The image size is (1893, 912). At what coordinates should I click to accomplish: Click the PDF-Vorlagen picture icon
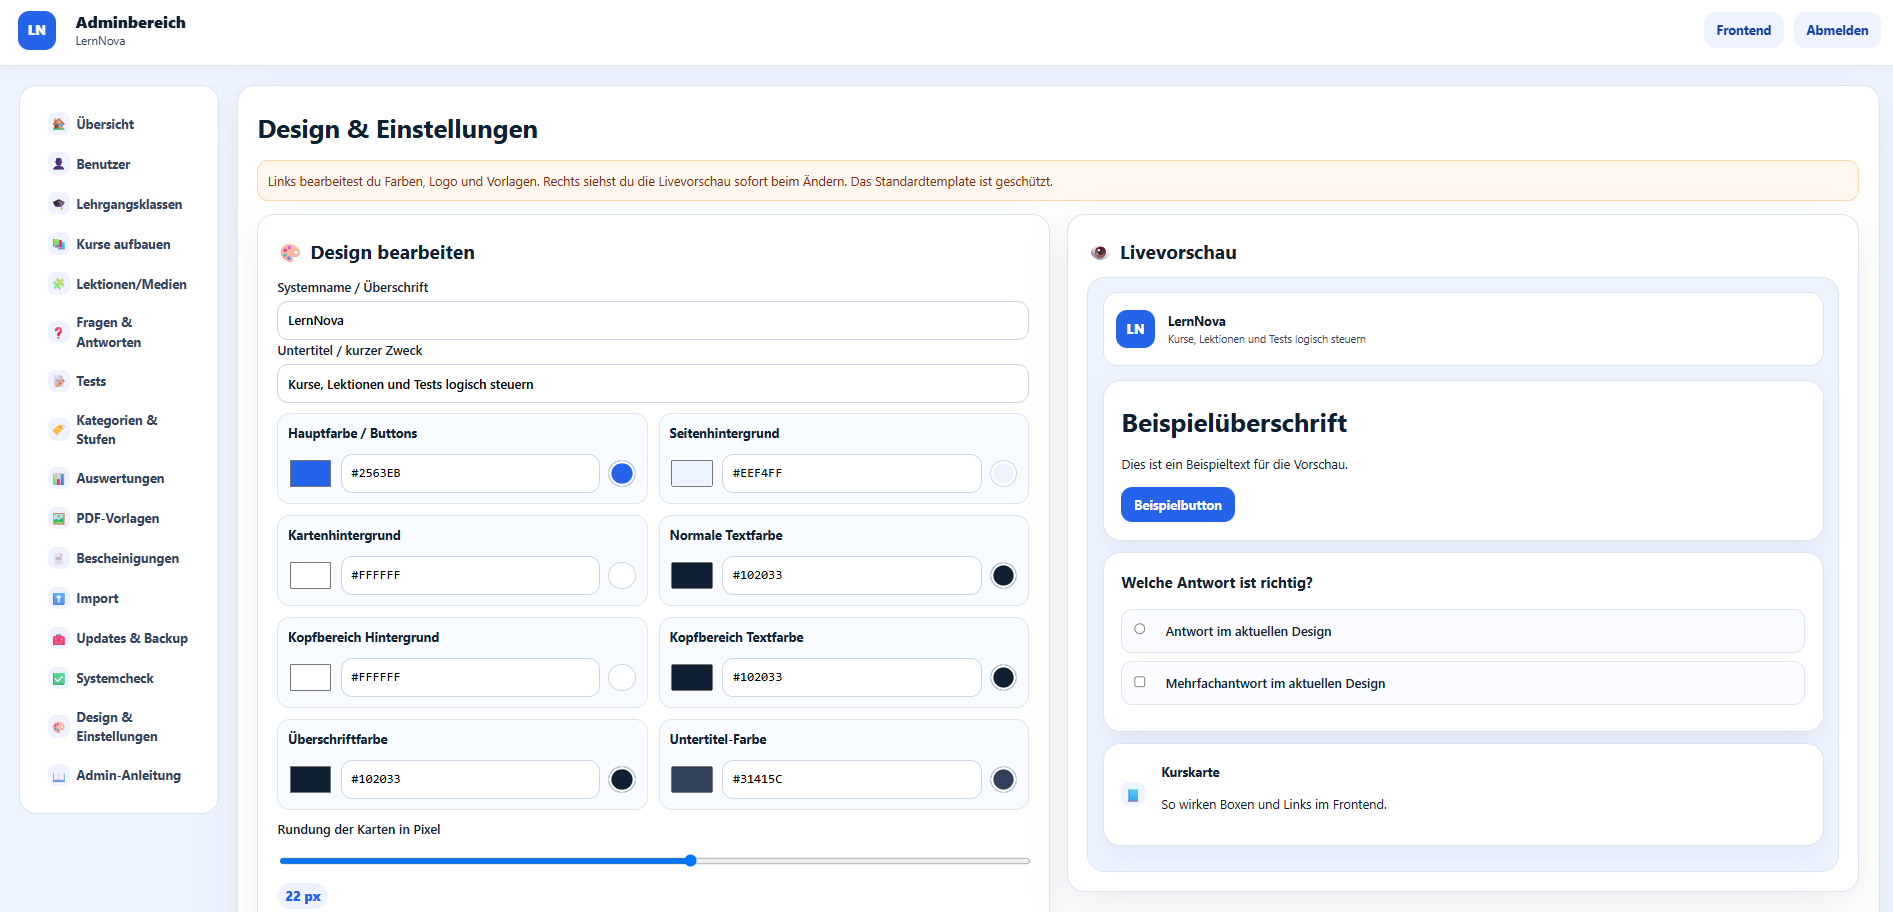tap(59, 518)
